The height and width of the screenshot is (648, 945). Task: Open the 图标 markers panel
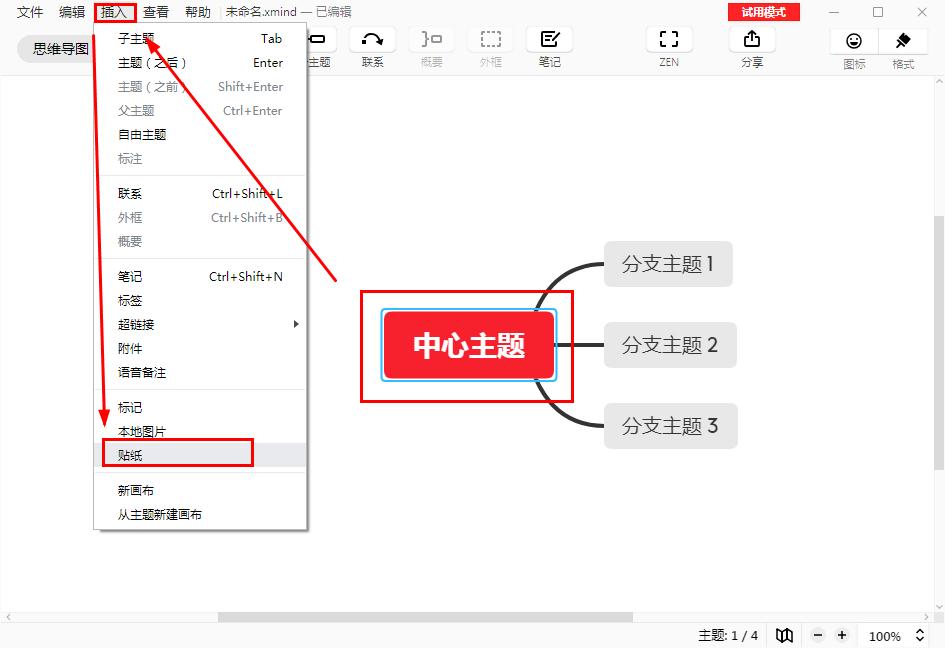click(x=853, y=47)
